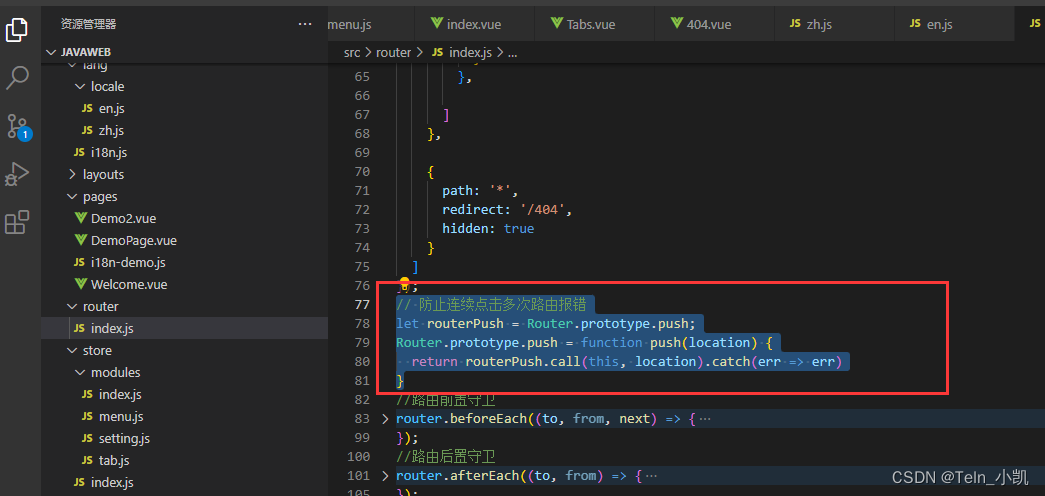This screenshot has width=1045, height=496.
Task: Click the Vue icon beside Welcome.vue
Action: [x=81, y=285]
